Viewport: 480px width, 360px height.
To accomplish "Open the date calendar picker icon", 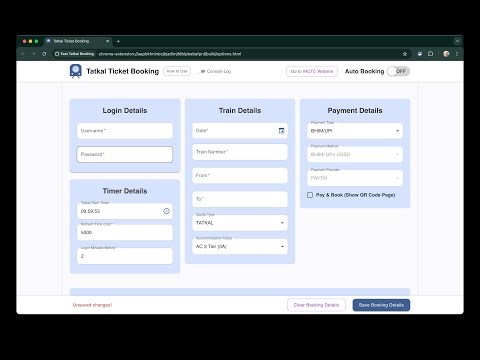I will coord(281,131).
